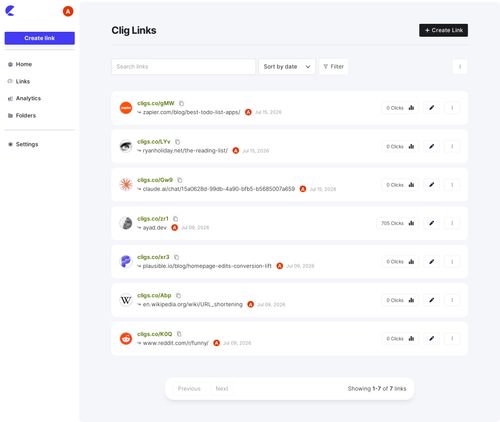Copy the cliqs.co/zr1 short link
The image size is (500, 422).
pyautogui.click(x=176, y=219)
